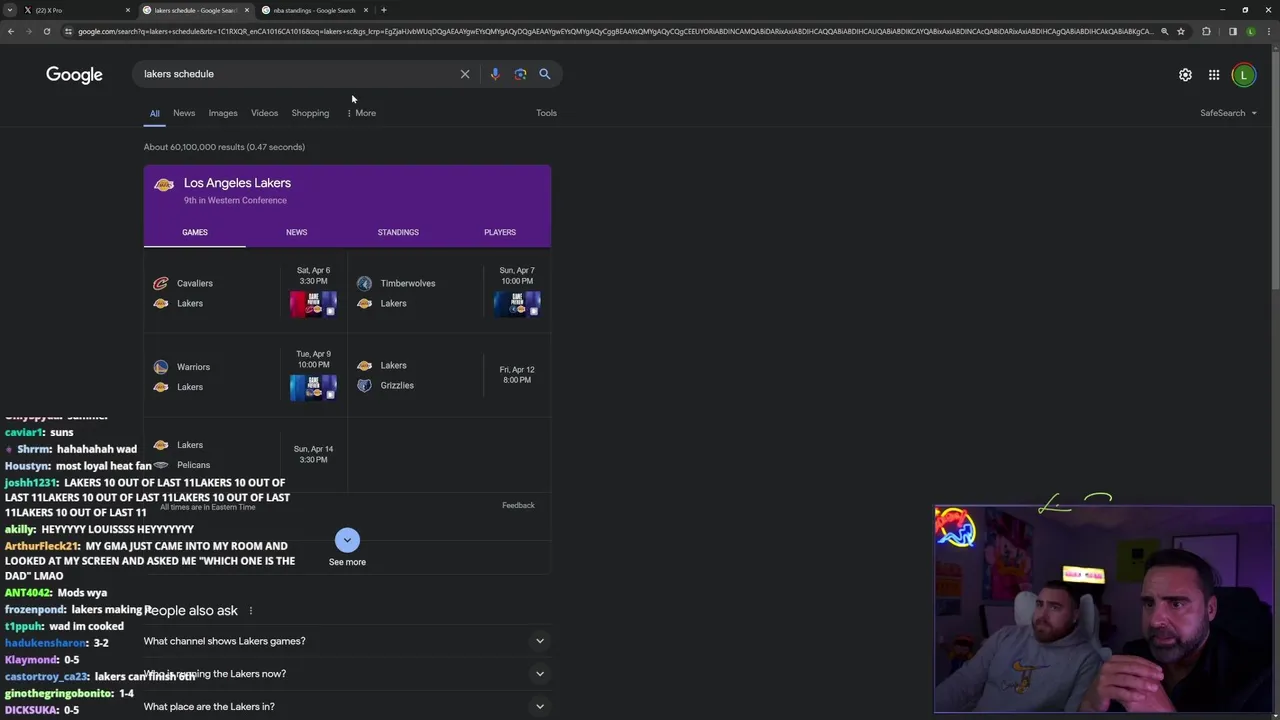
Task: Go back in browser history
Action: point(11,31)
